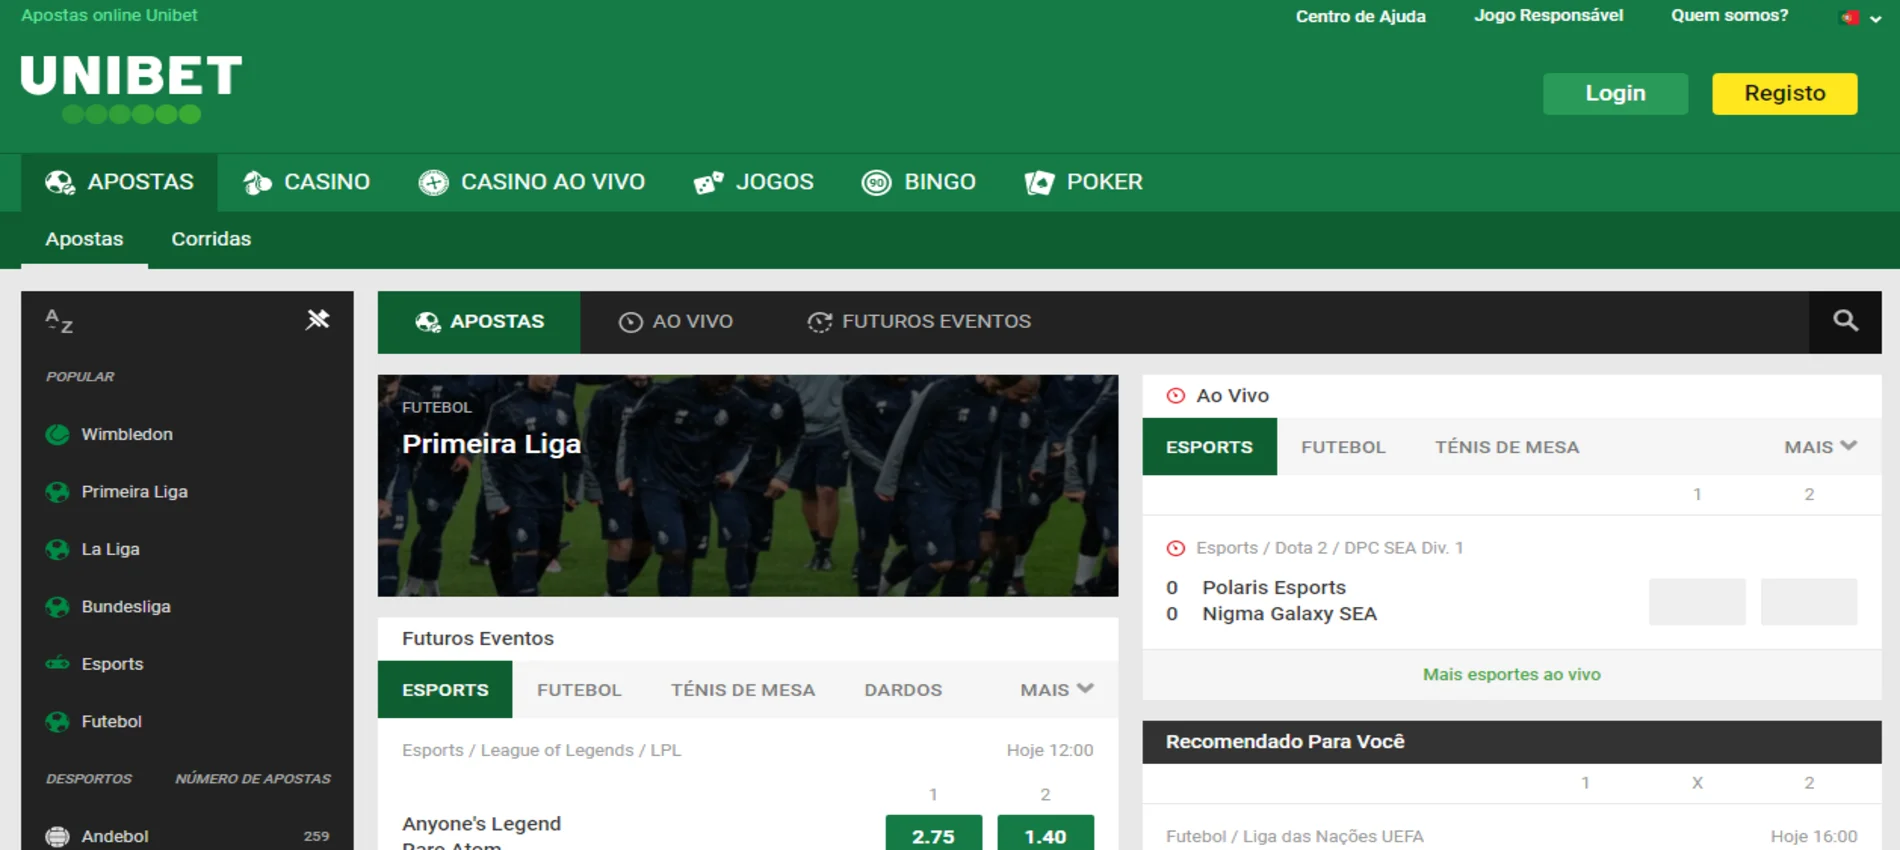Open the language dropdown arrow

point(1875,18)
